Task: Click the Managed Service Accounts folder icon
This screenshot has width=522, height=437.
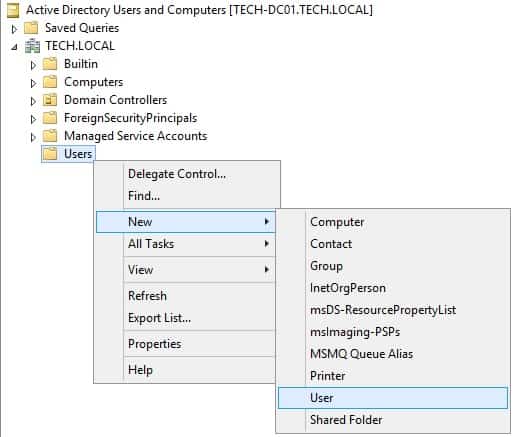Action: click(50, 136)
